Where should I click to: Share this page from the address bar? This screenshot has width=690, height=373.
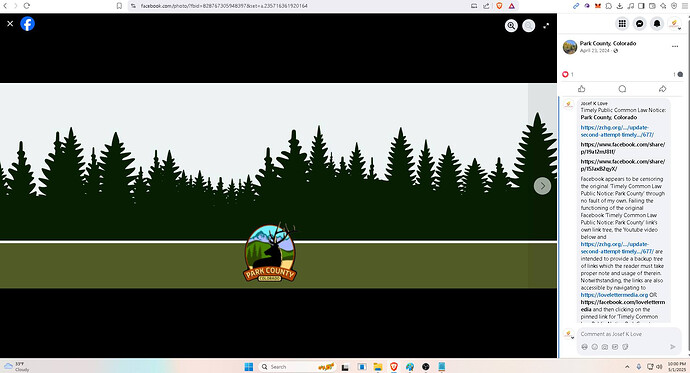coord(486,6)
